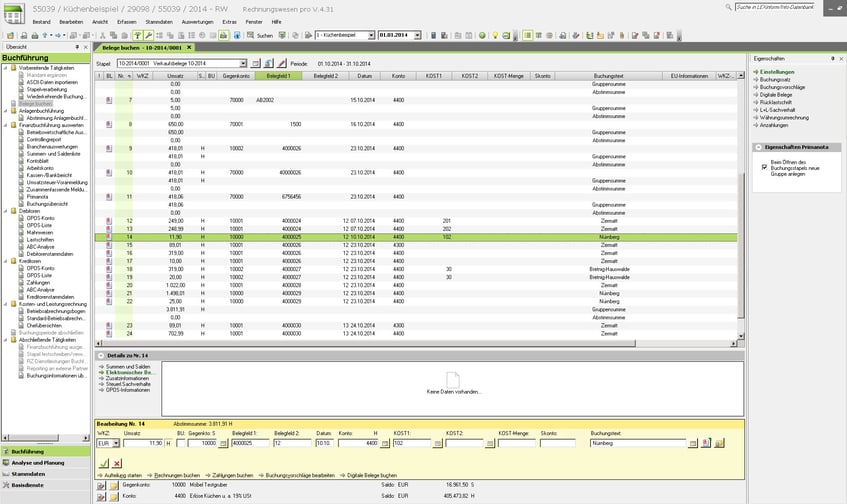Pin the Übersicht panel with the pin icon

coord(77,47)
